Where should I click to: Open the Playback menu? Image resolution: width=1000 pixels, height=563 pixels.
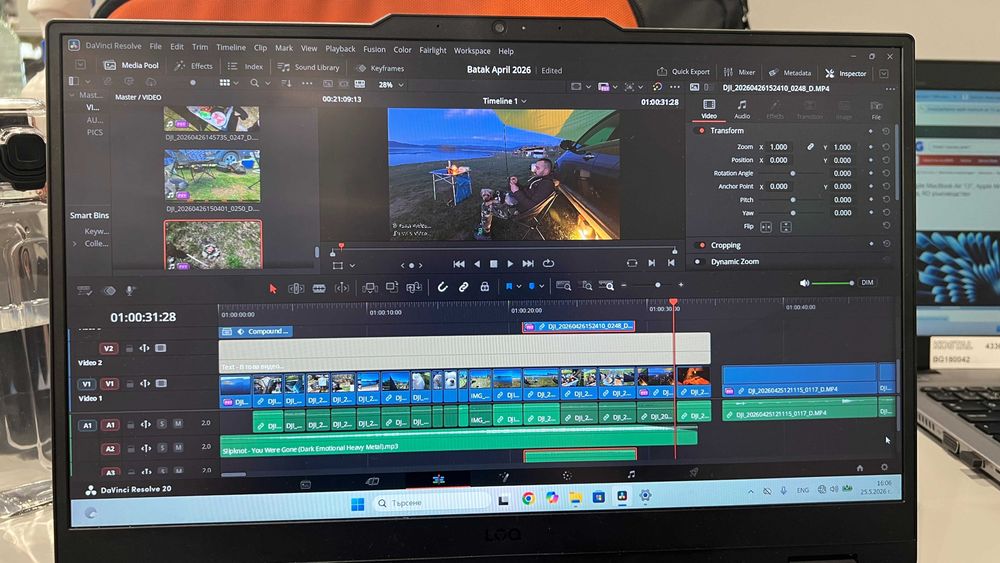341,48
